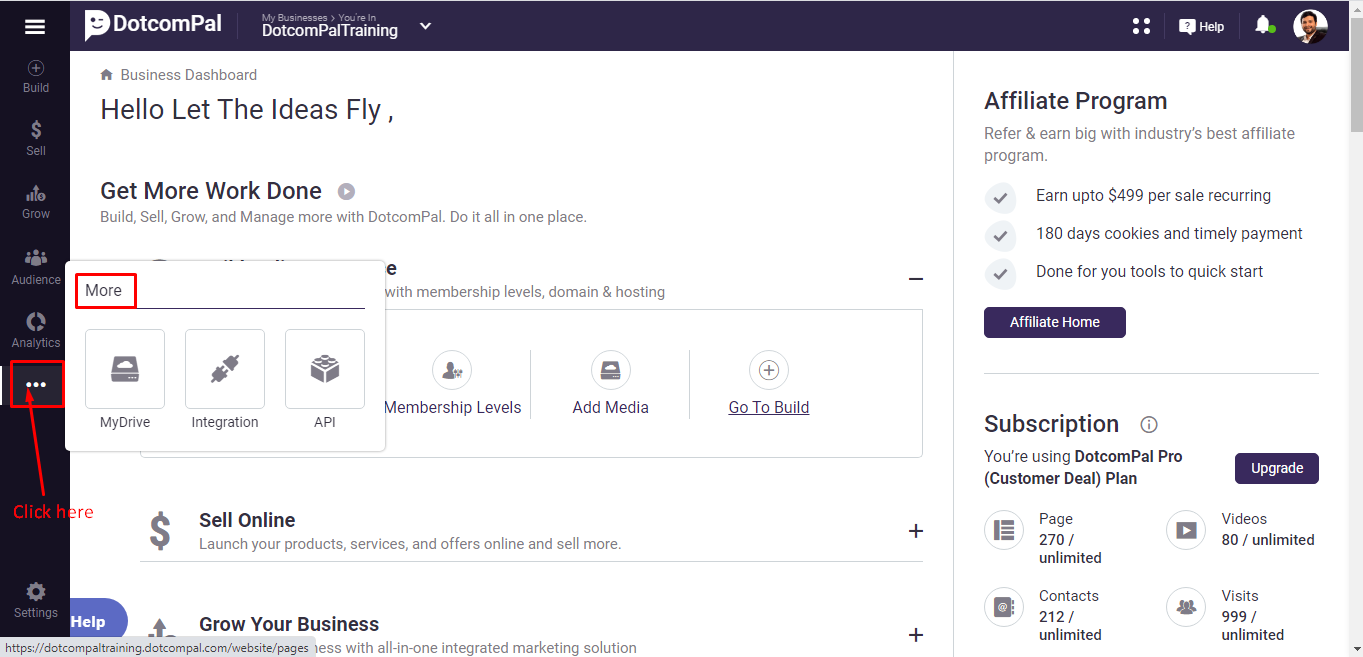Open the user profile avatar

pyautogui.click(x=1310, y=26)
